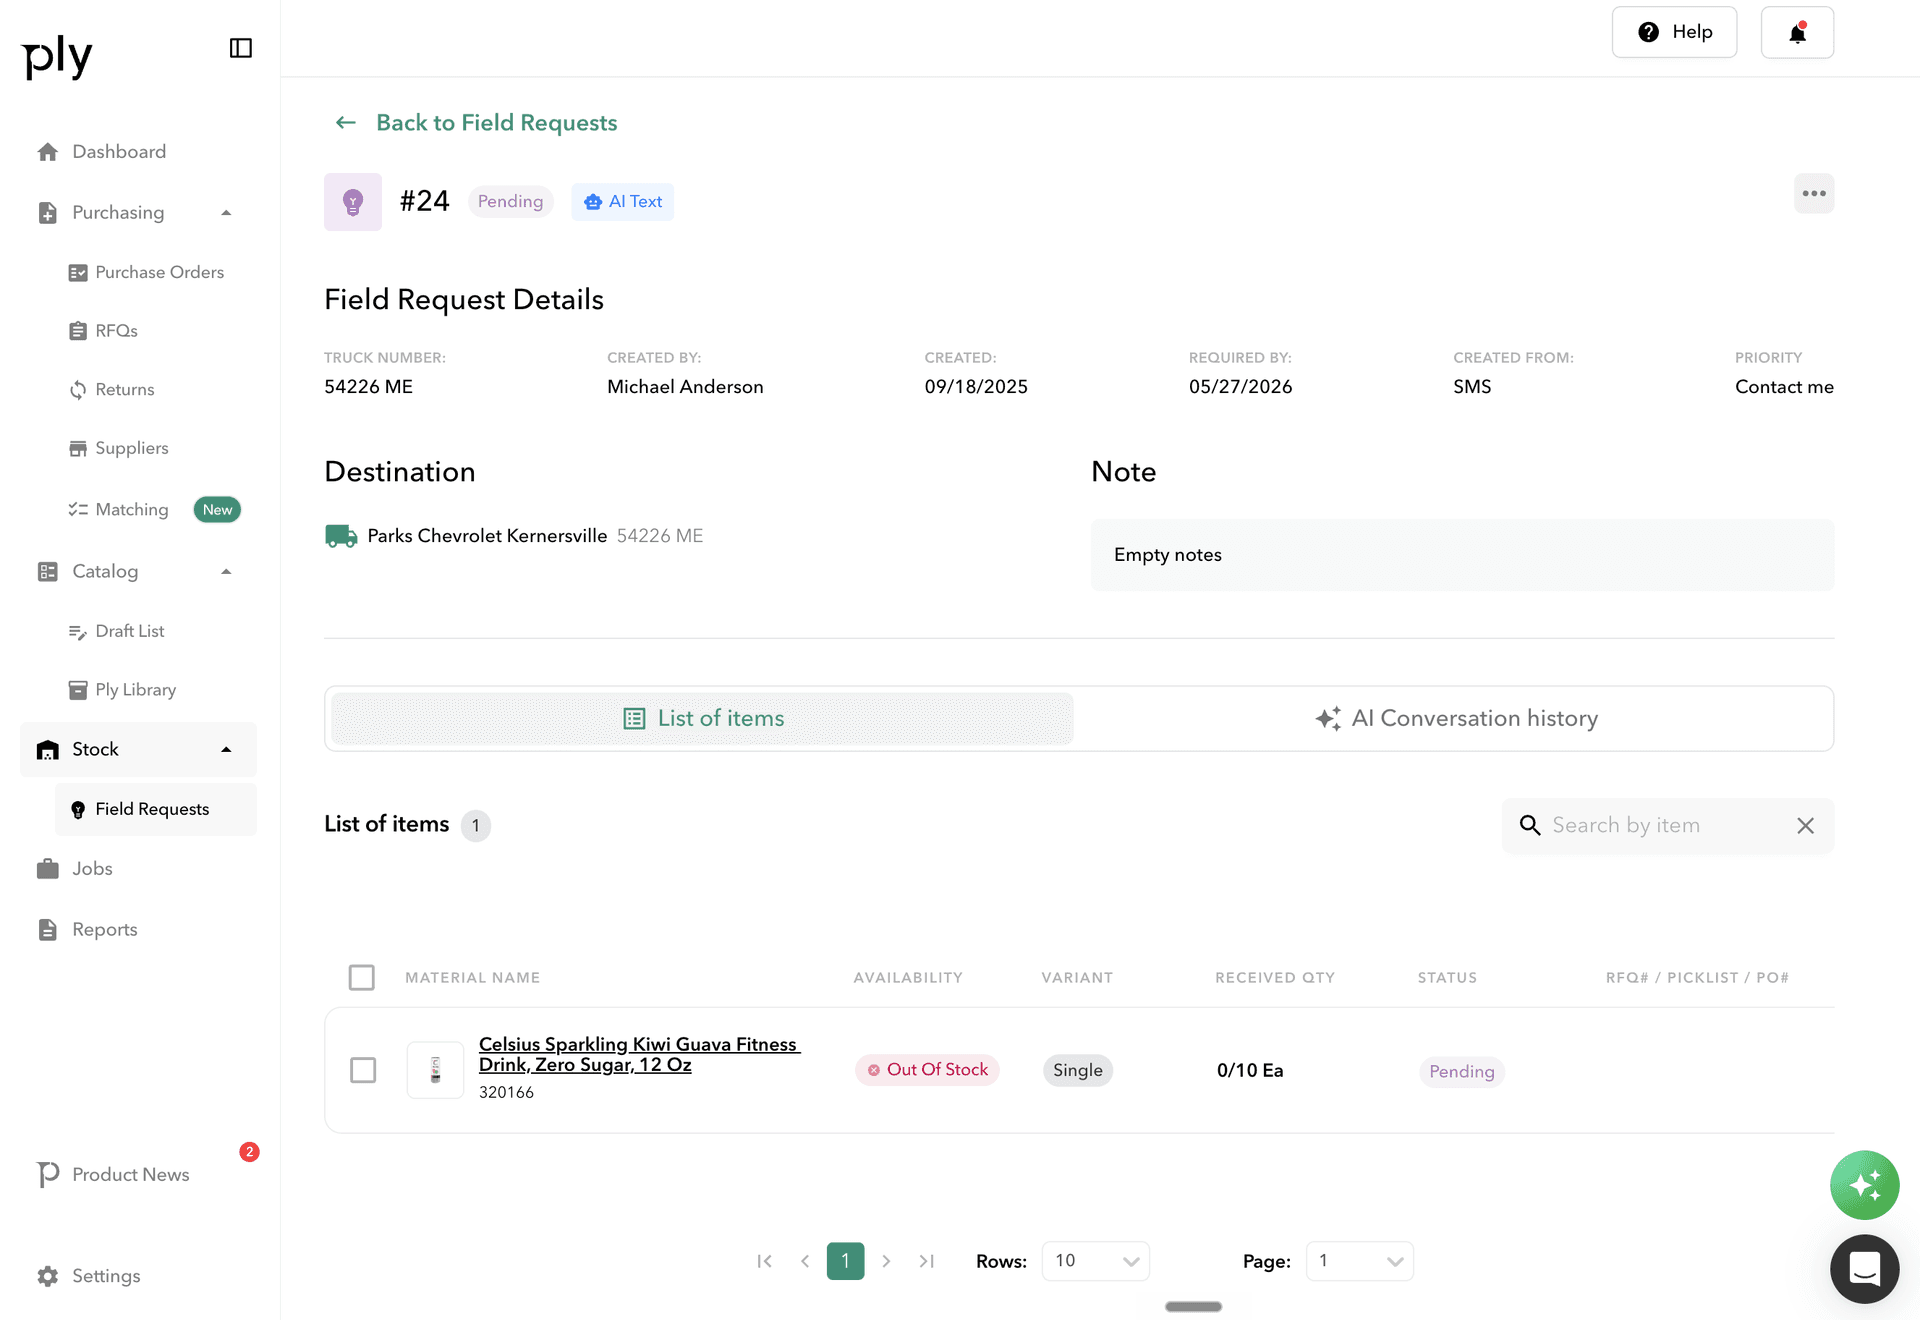The height and width of the screenshot is (1320, 1920).
Task: Open the Rows per page dropdown
Action: pos(1095,1262)
